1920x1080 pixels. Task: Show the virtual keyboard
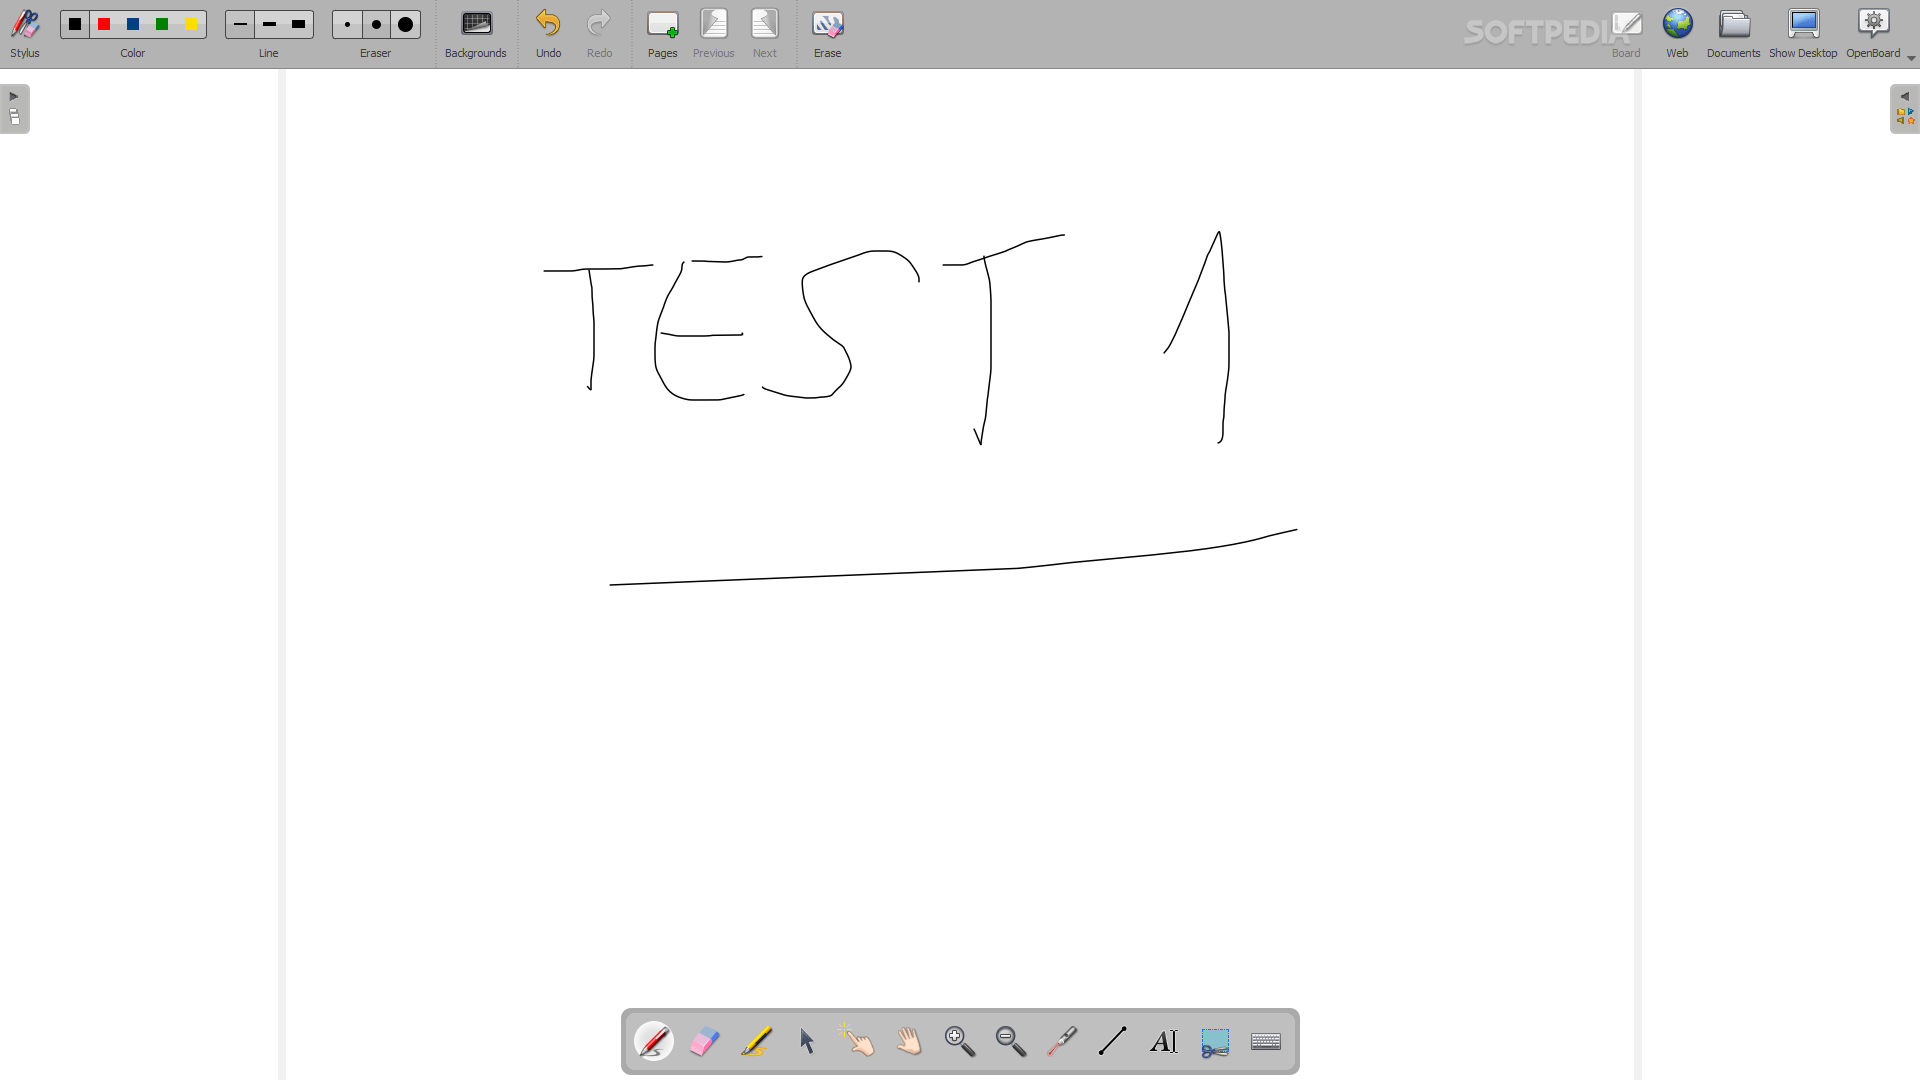1265,1041
